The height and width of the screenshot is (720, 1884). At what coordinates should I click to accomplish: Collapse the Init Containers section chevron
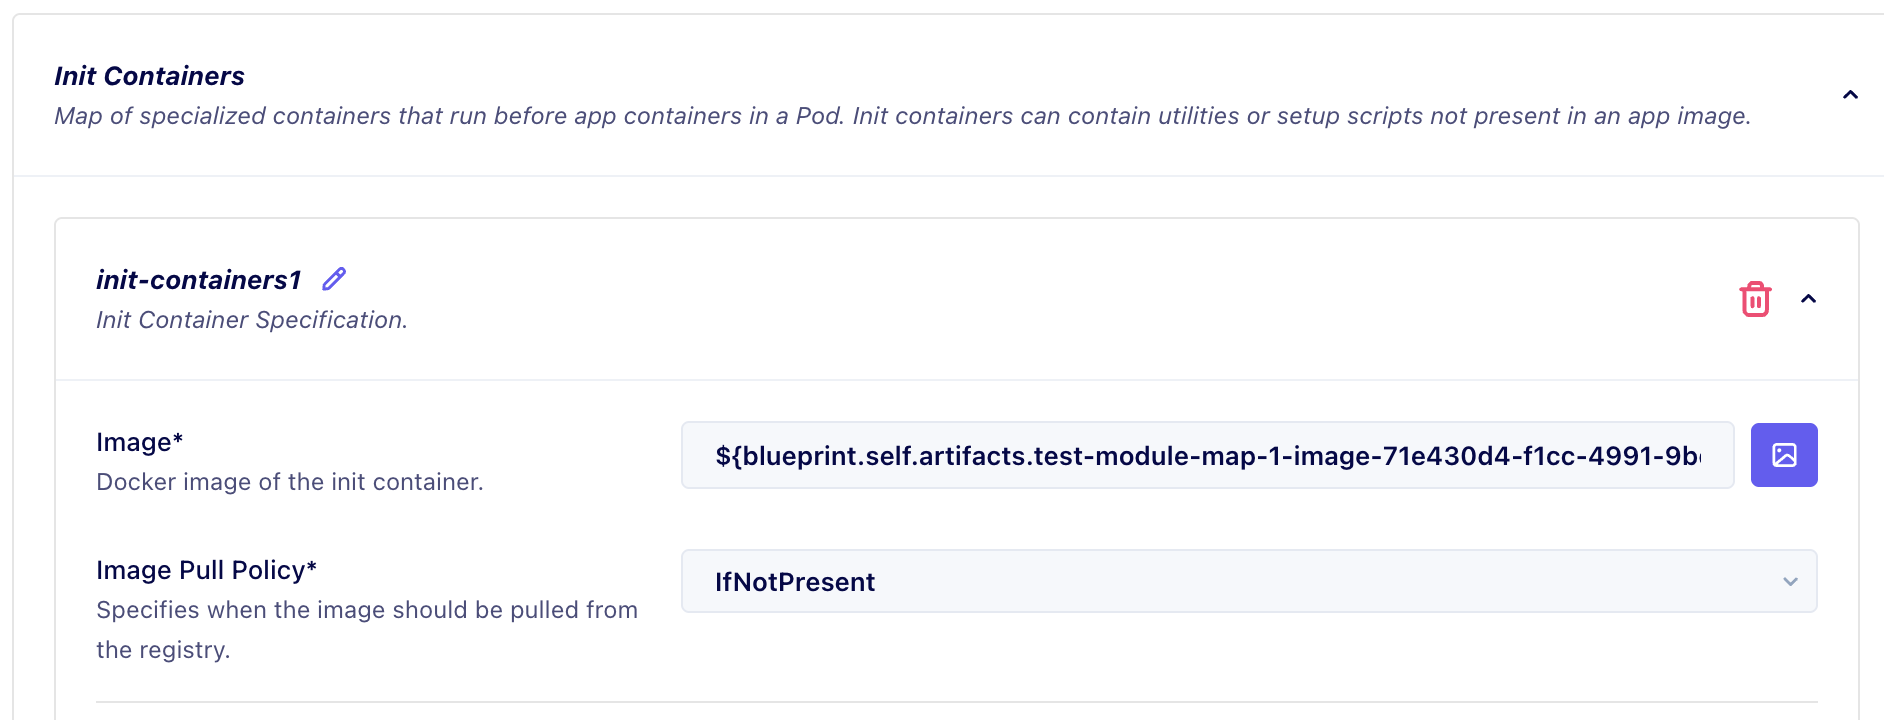tap(1850, 95)
